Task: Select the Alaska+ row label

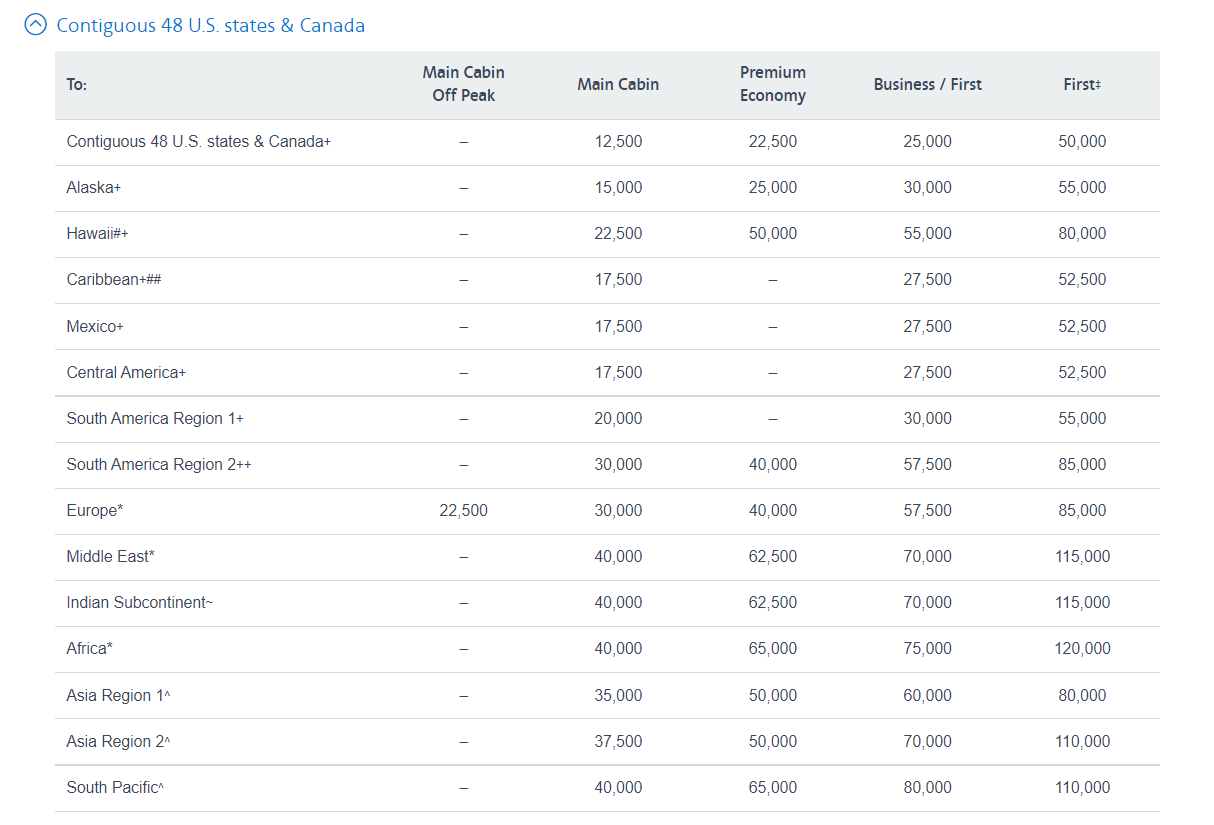Action: point(93,187)
